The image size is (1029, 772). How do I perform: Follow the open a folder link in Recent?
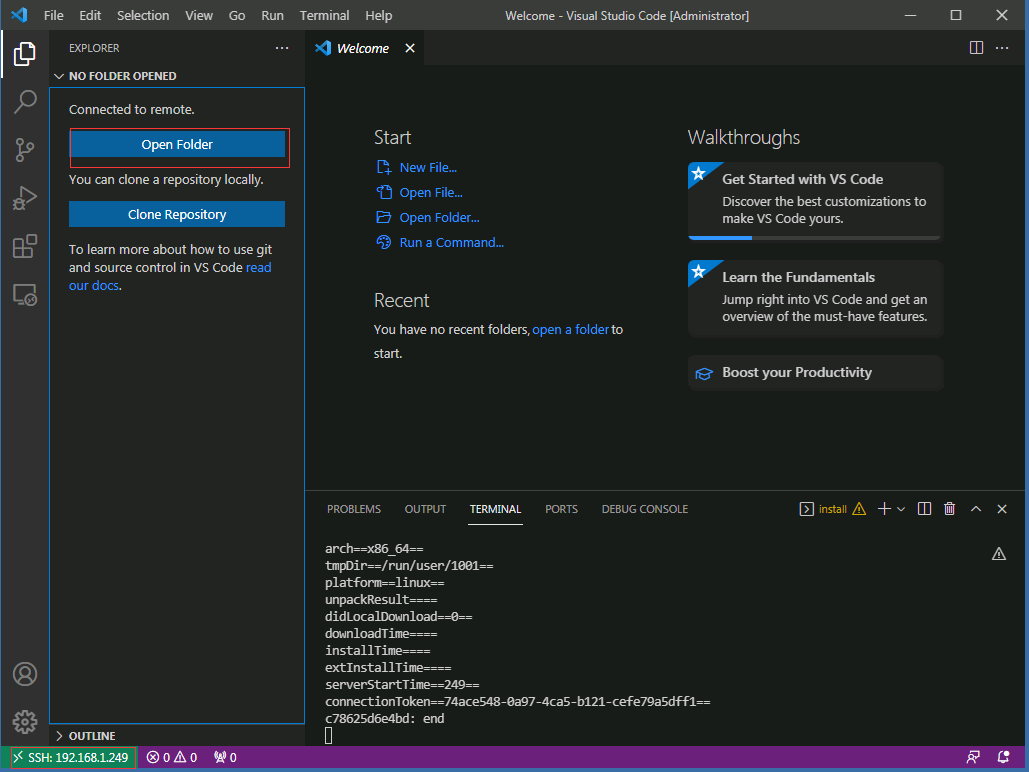coord(570,330)
